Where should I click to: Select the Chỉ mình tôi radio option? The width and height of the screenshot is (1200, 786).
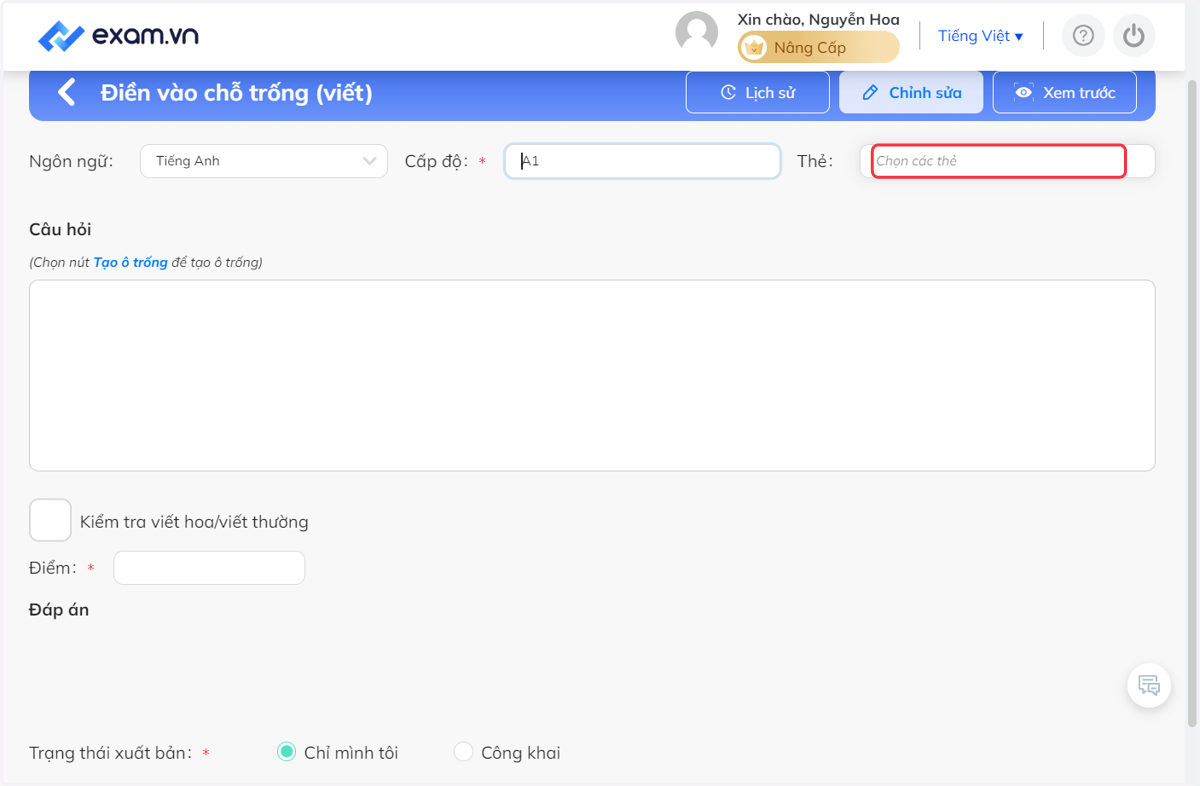pyautogui.click(x=286, y=752)
